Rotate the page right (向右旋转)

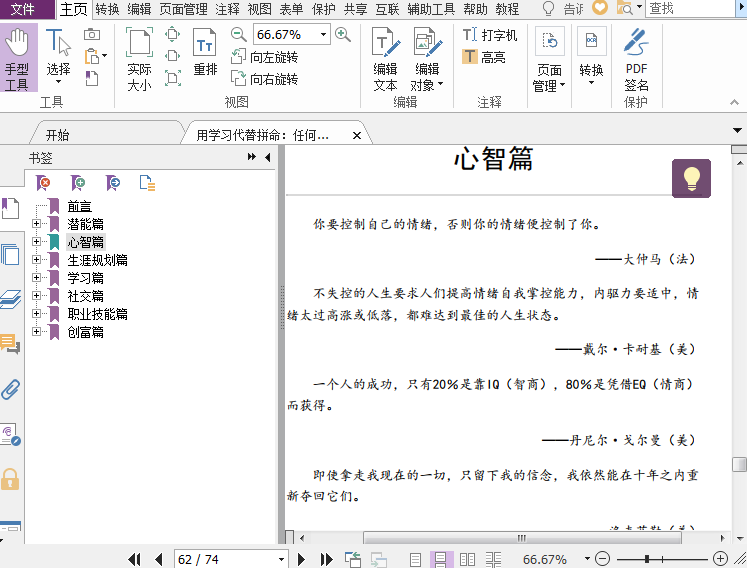264,79
